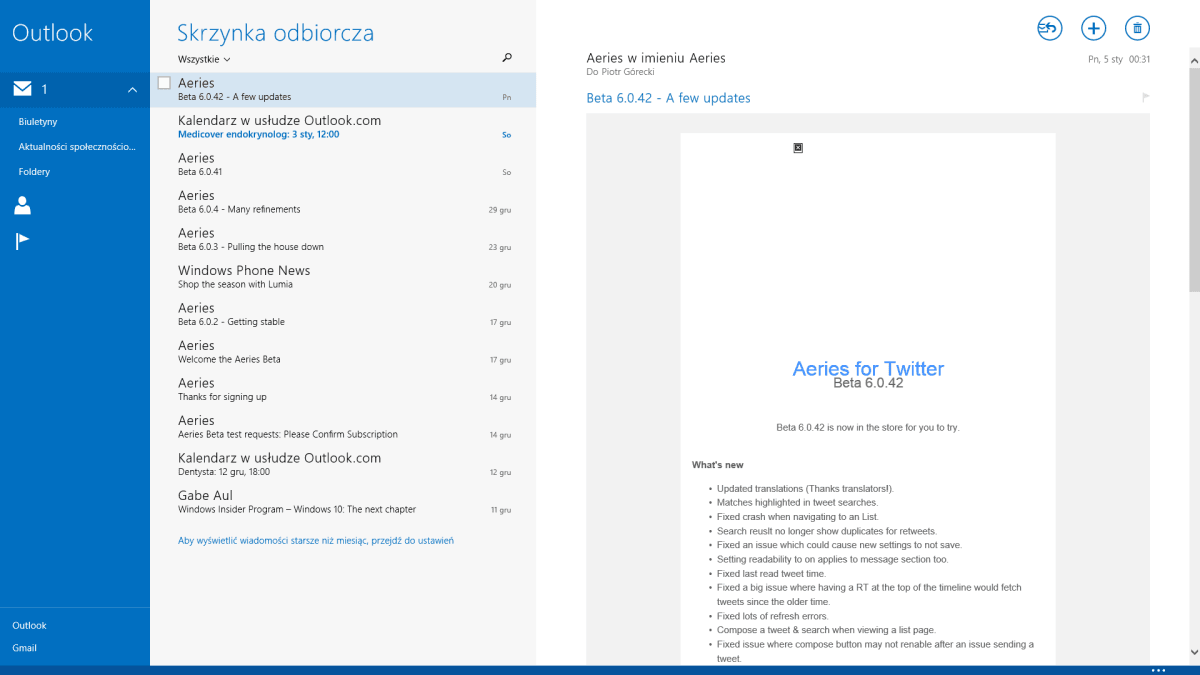
Task: Open the Aeries for Twitter link
Action: pyautogui.click(x=867, y=369)
